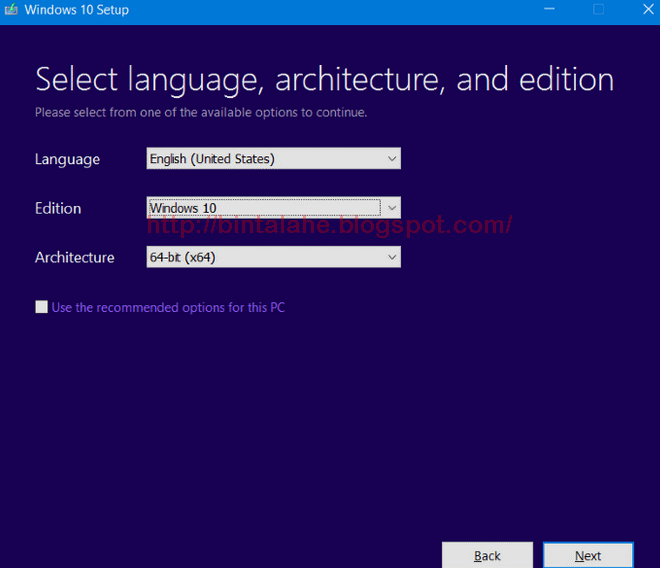
Task: Close the Windows 10 Setup window
Action: point(648,9)
